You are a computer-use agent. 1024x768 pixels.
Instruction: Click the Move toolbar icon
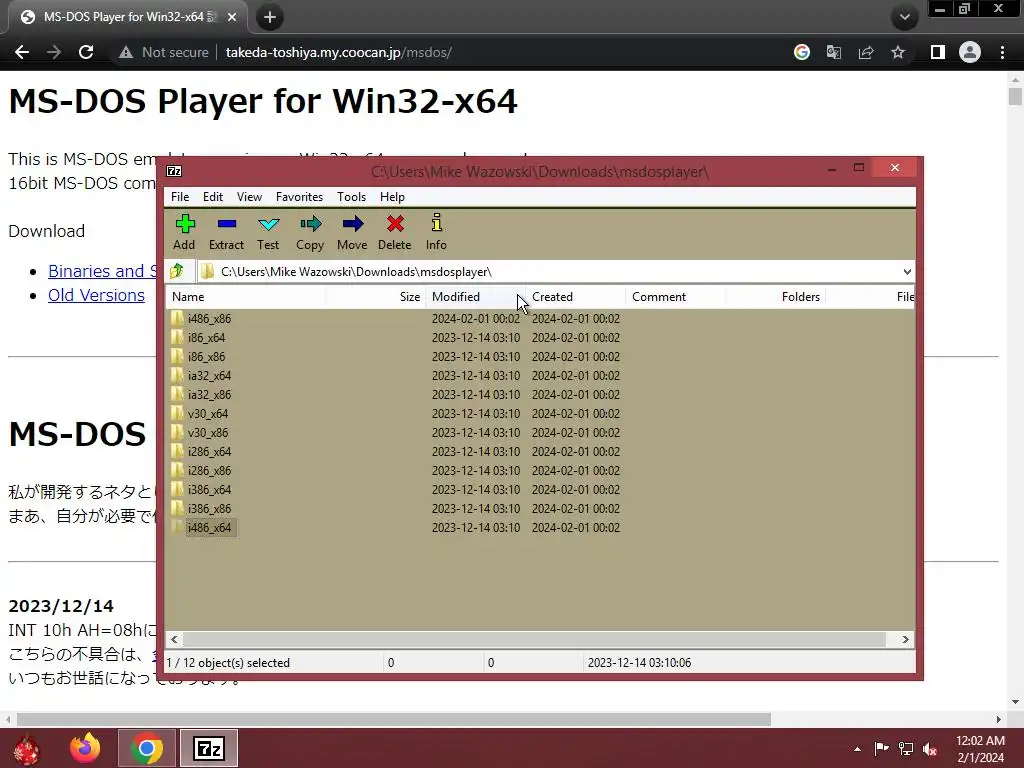353,224
